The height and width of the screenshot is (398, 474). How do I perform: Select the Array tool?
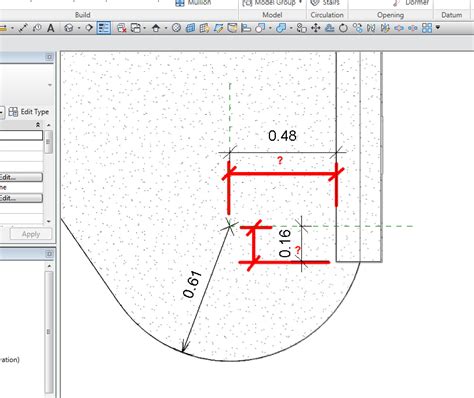pyautogui.click(x=427, y=28)
